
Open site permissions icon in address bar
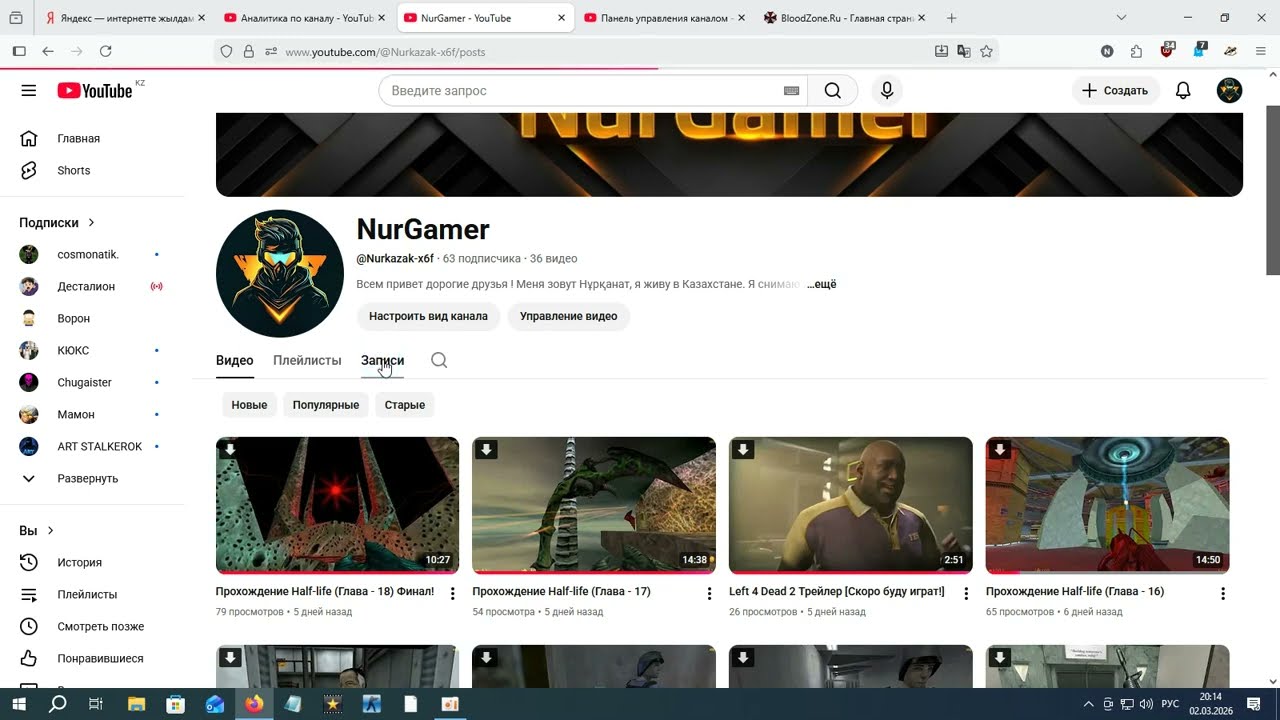270,51
